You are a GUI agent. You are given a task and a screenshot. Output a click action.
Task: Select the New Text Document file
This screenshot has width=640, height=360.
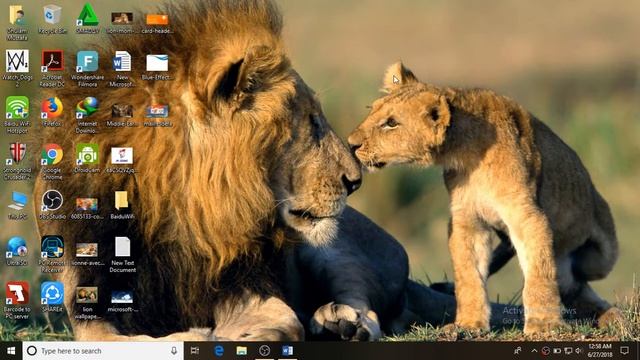[122, 255]
